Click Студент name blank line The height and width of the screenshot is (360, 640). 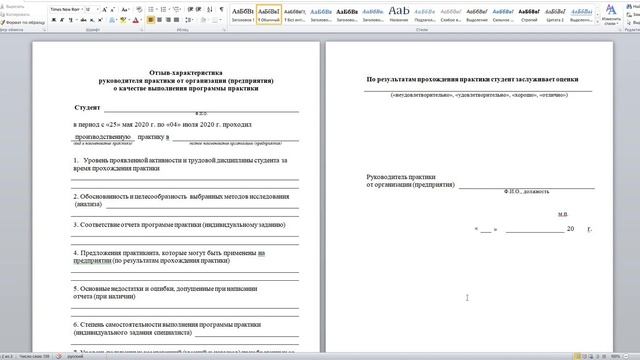click(201, 109)
